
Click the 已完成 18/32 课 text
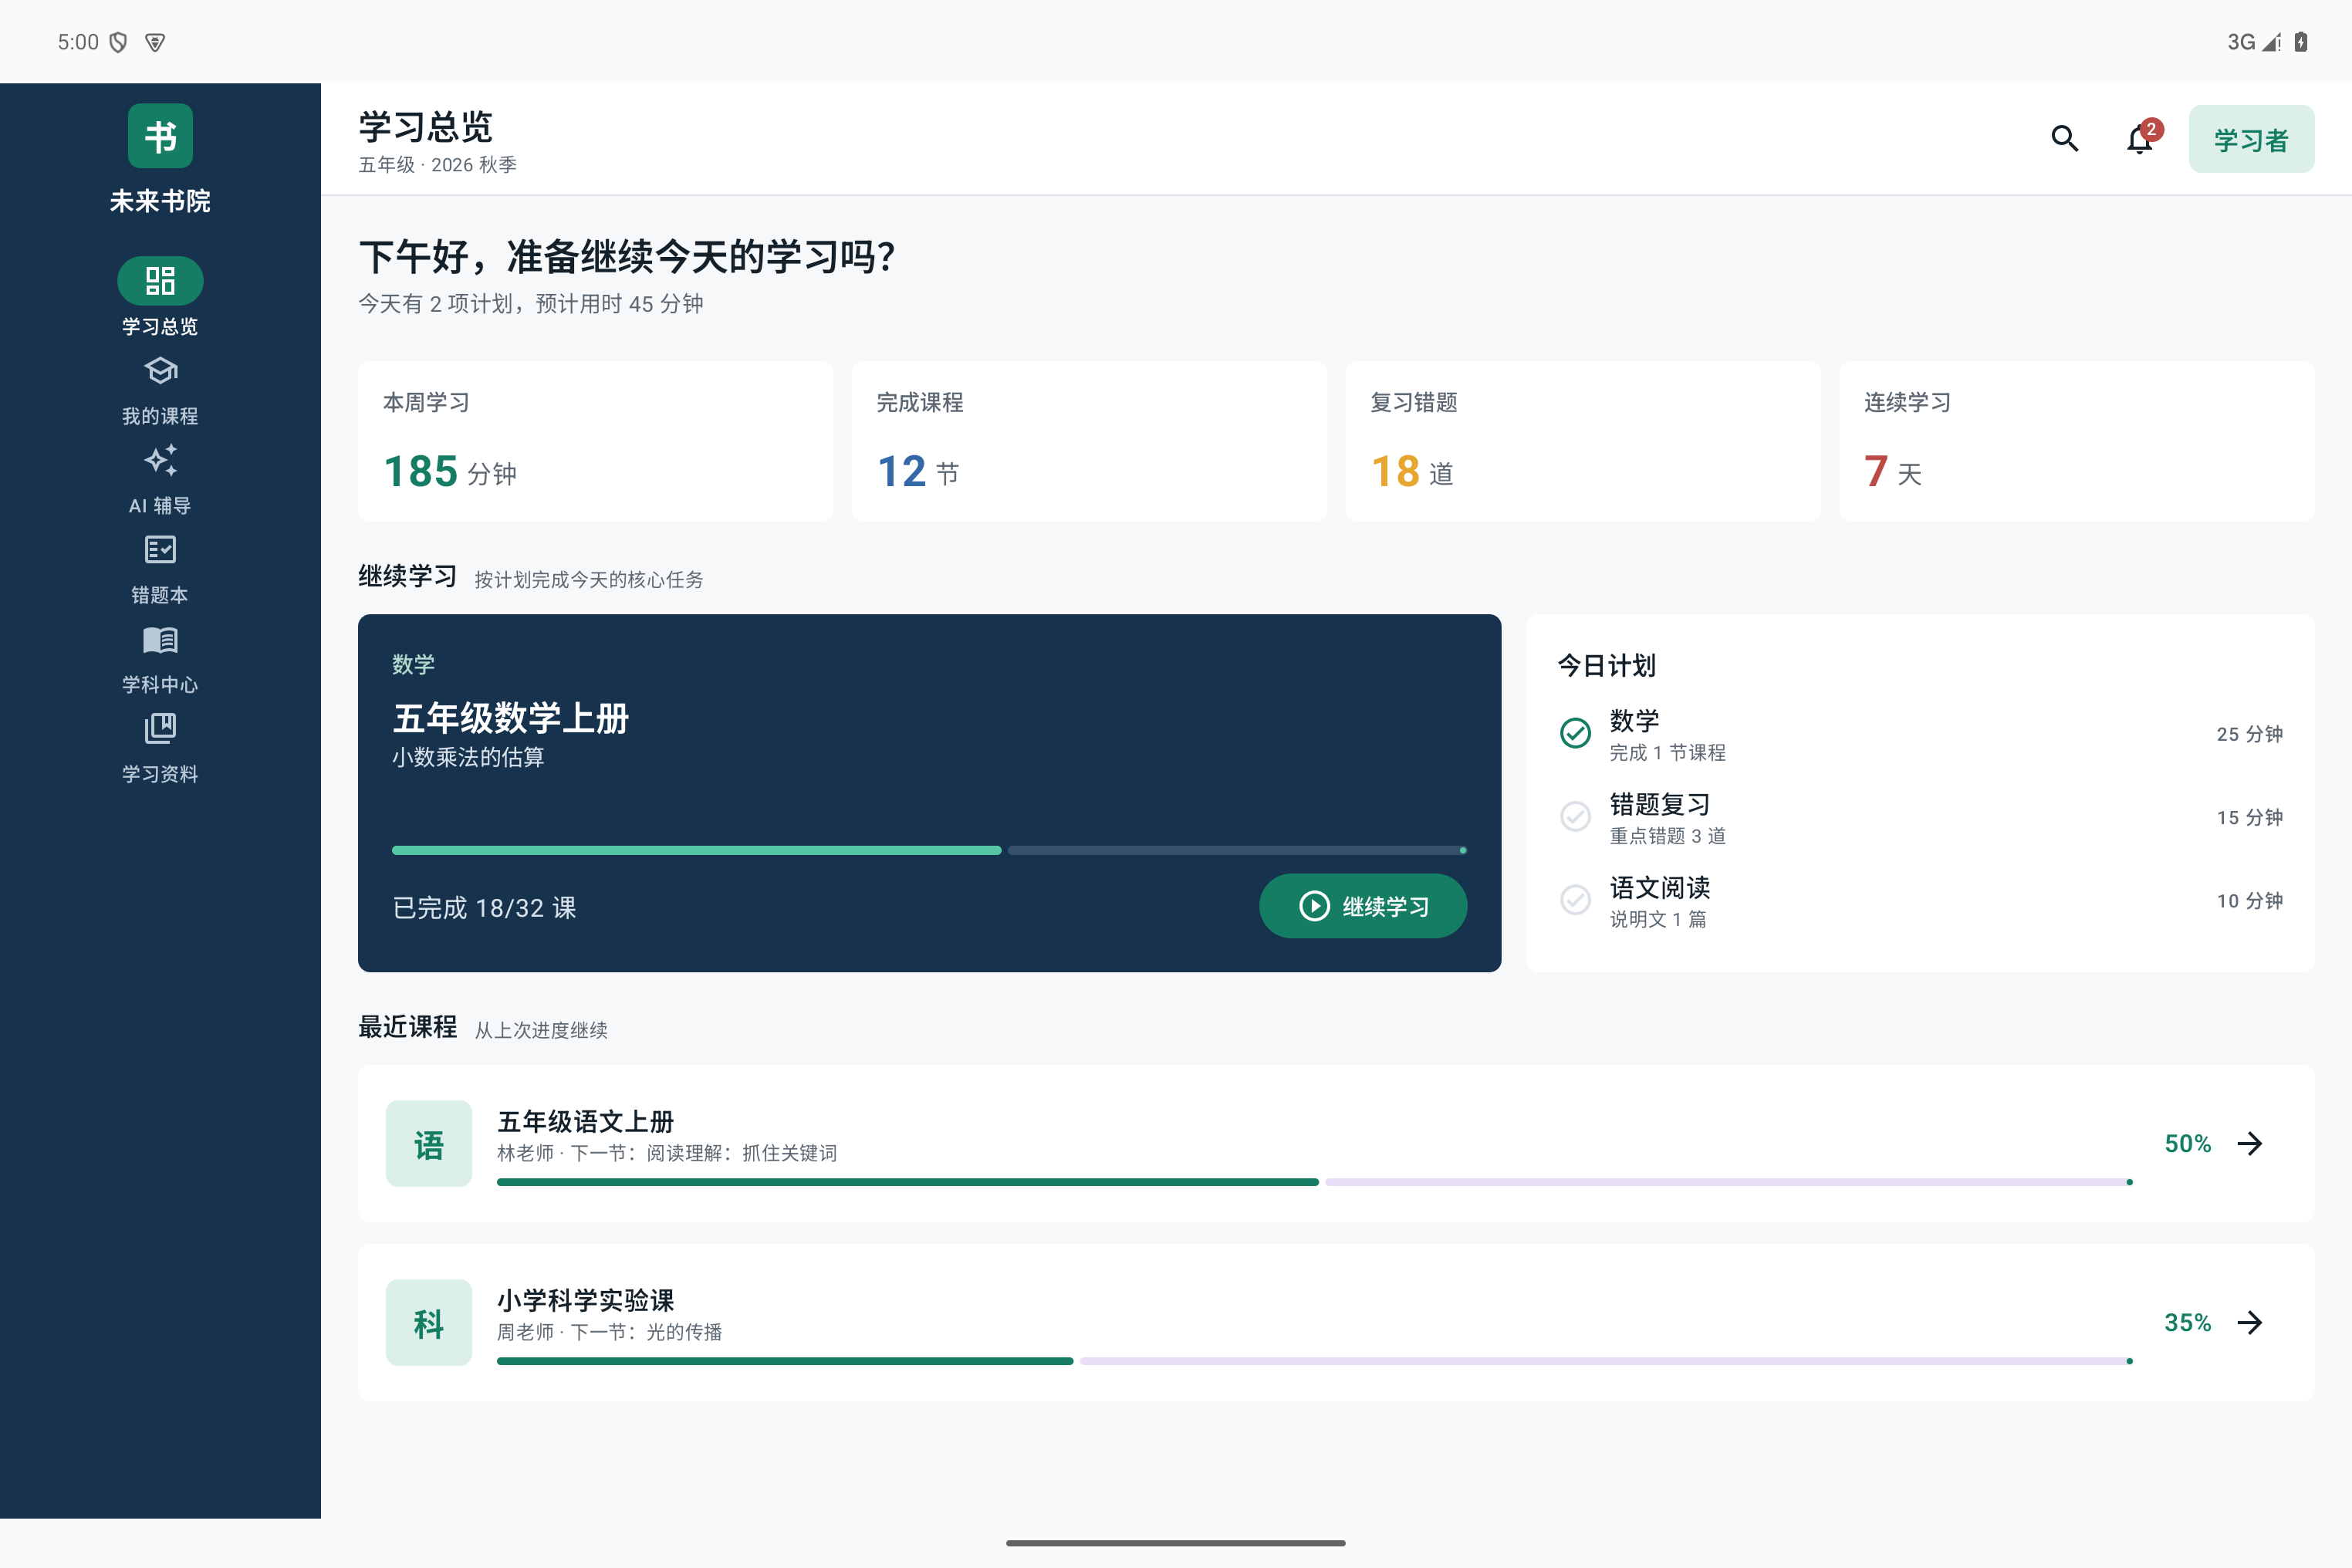(x=484, y=907)
